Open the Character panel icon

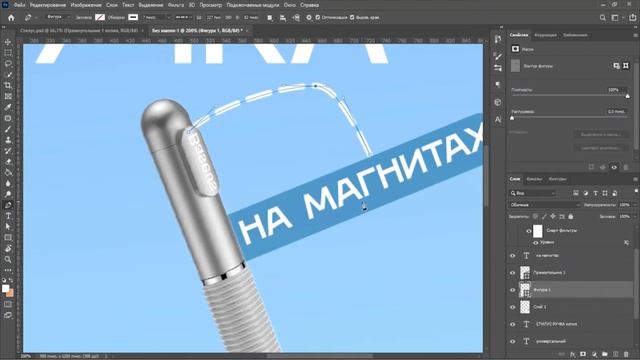point(498,120)
